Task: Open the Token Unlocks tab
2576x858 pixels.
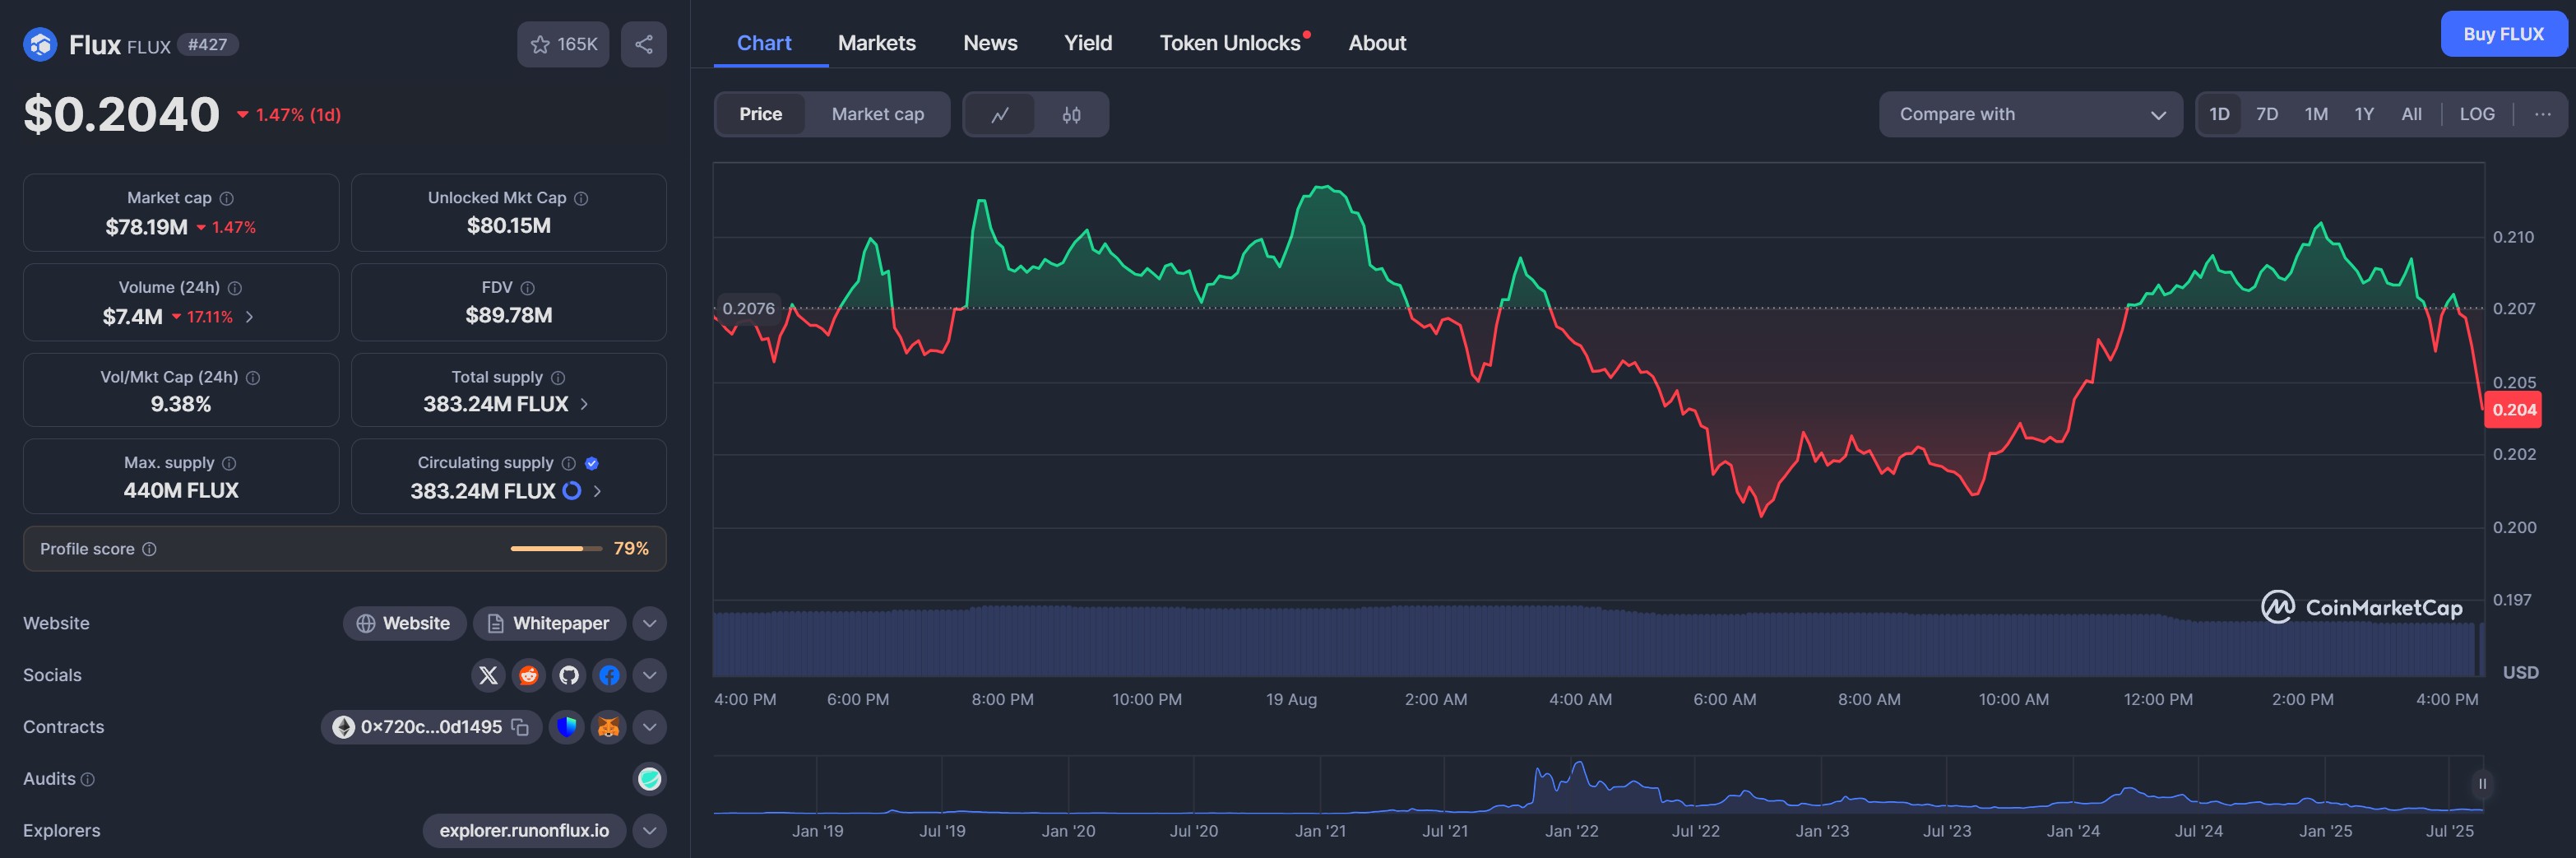Action: click(1229, 43)
